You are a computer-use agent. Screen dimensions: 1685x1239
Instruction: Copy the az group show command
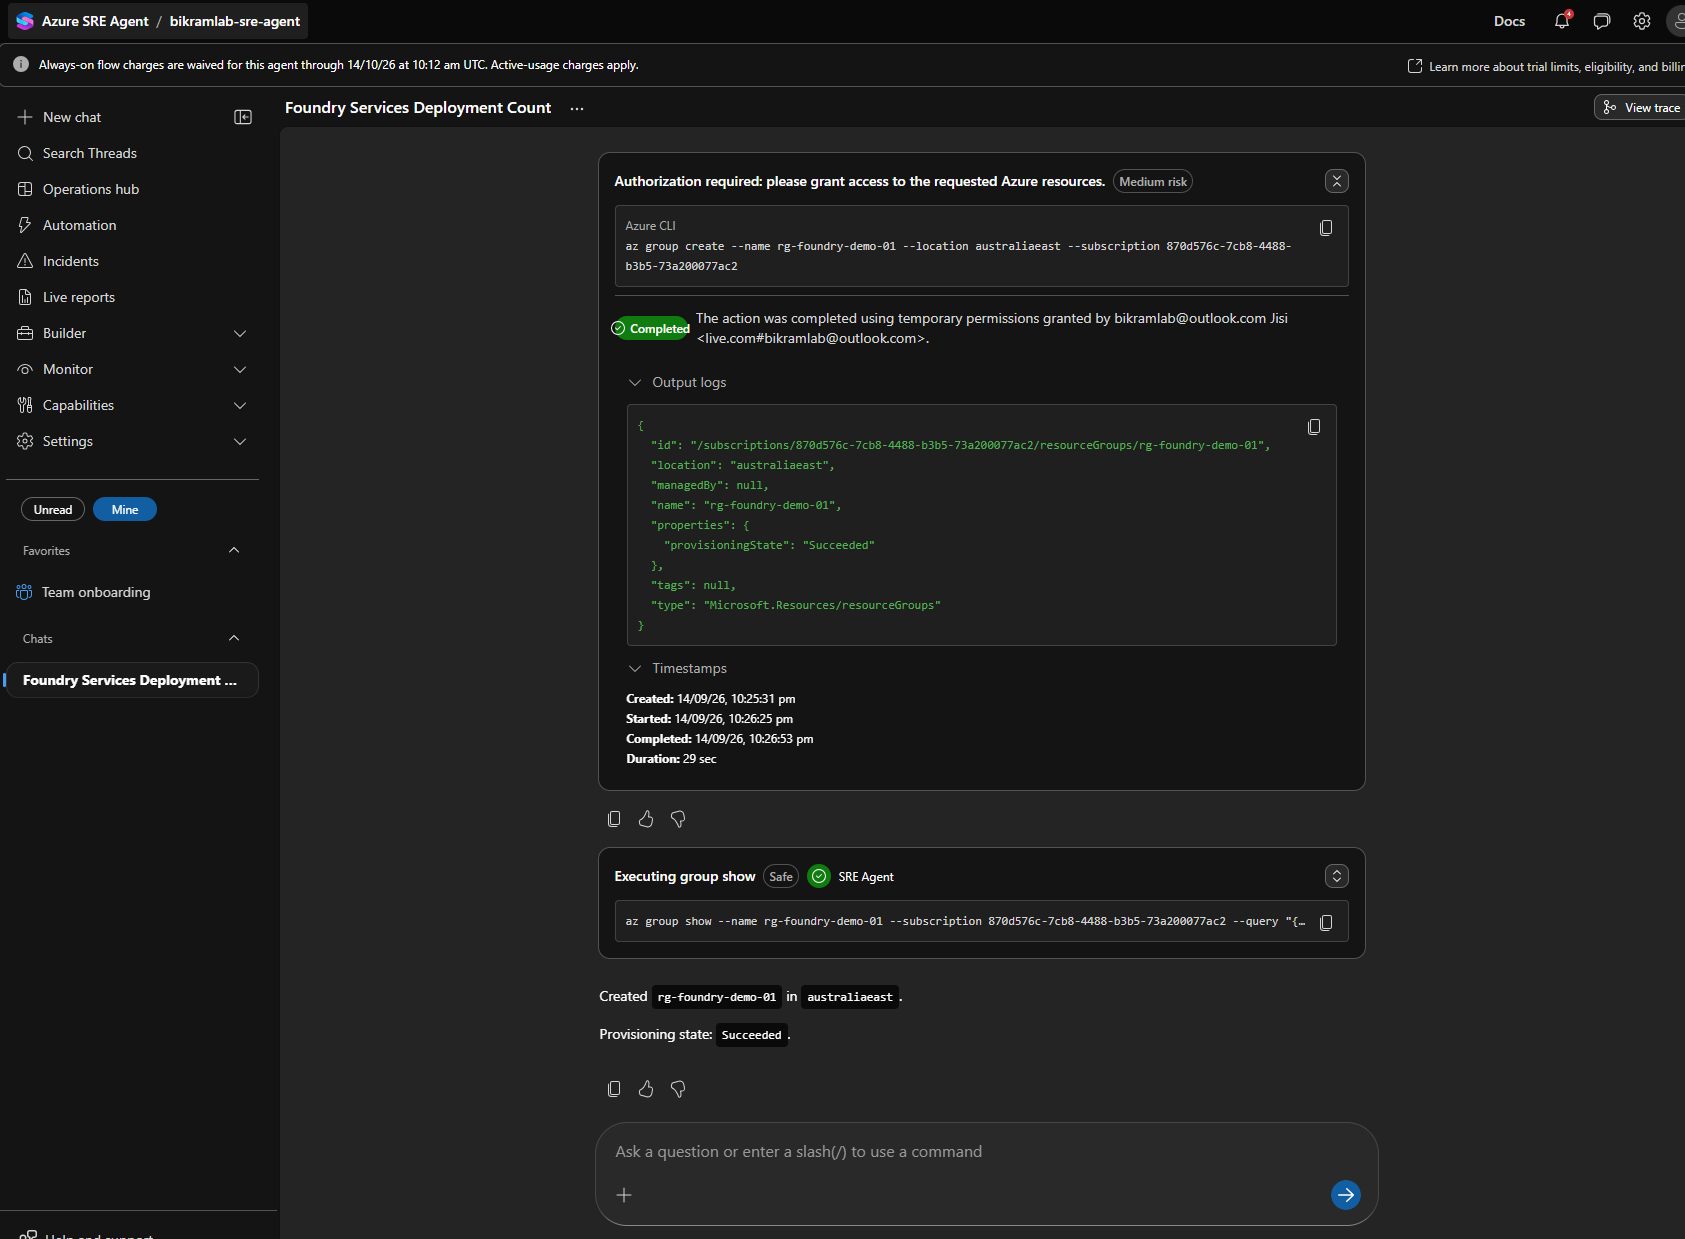(1326, 922)
